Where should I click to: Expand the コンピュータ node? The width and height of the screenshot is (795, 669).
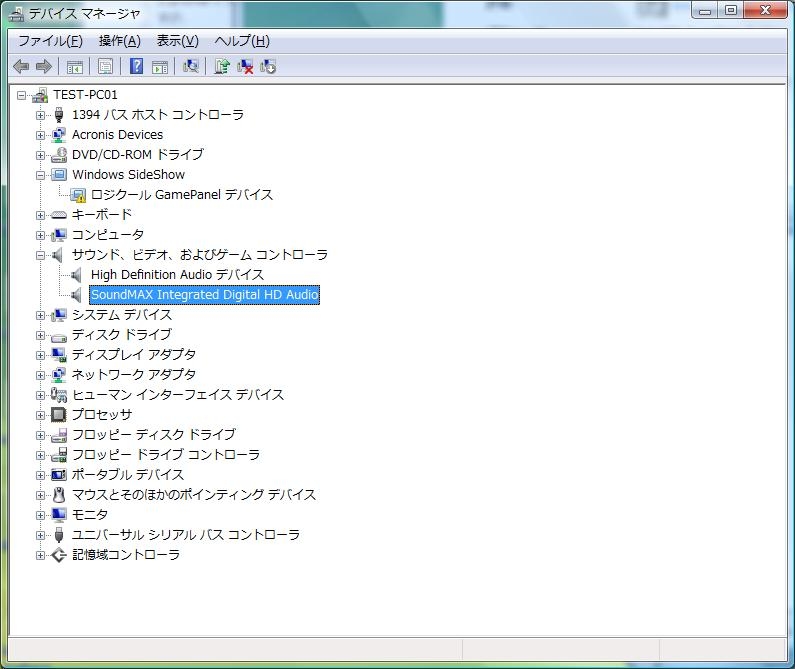tap(40, 235)
